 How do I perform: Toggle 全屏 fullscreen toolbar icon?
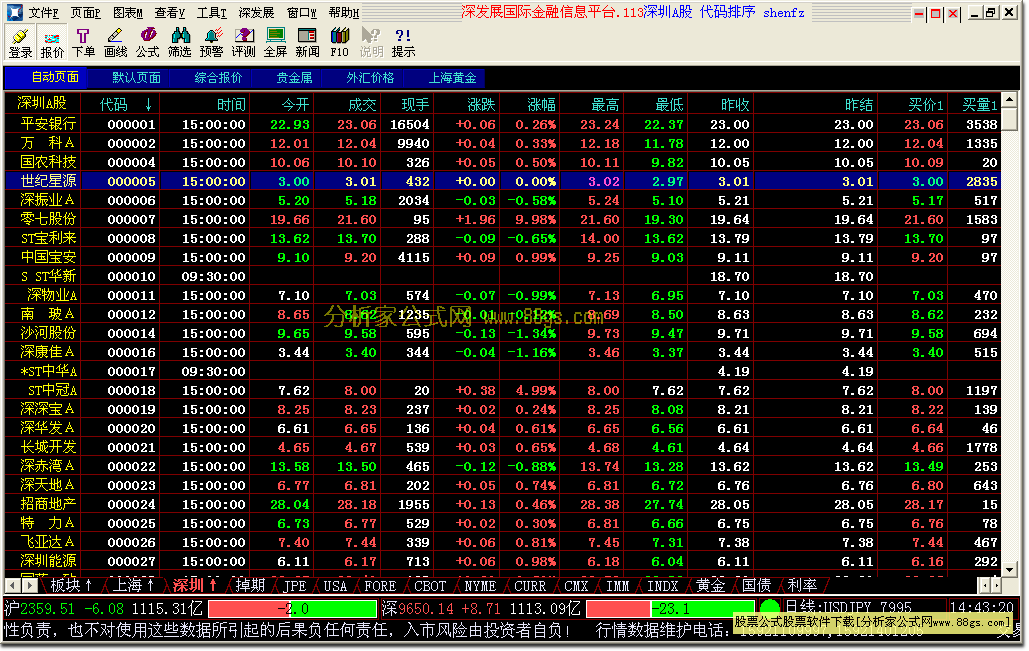tap(276, 43)
